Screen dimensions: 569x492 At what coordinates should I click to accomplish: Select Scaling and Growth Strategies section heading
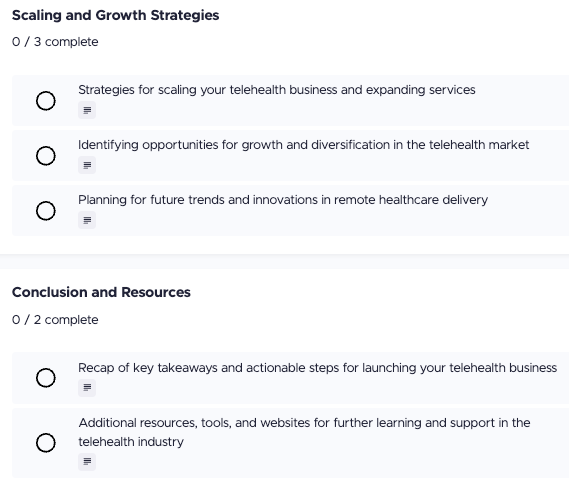coord(115,15)
